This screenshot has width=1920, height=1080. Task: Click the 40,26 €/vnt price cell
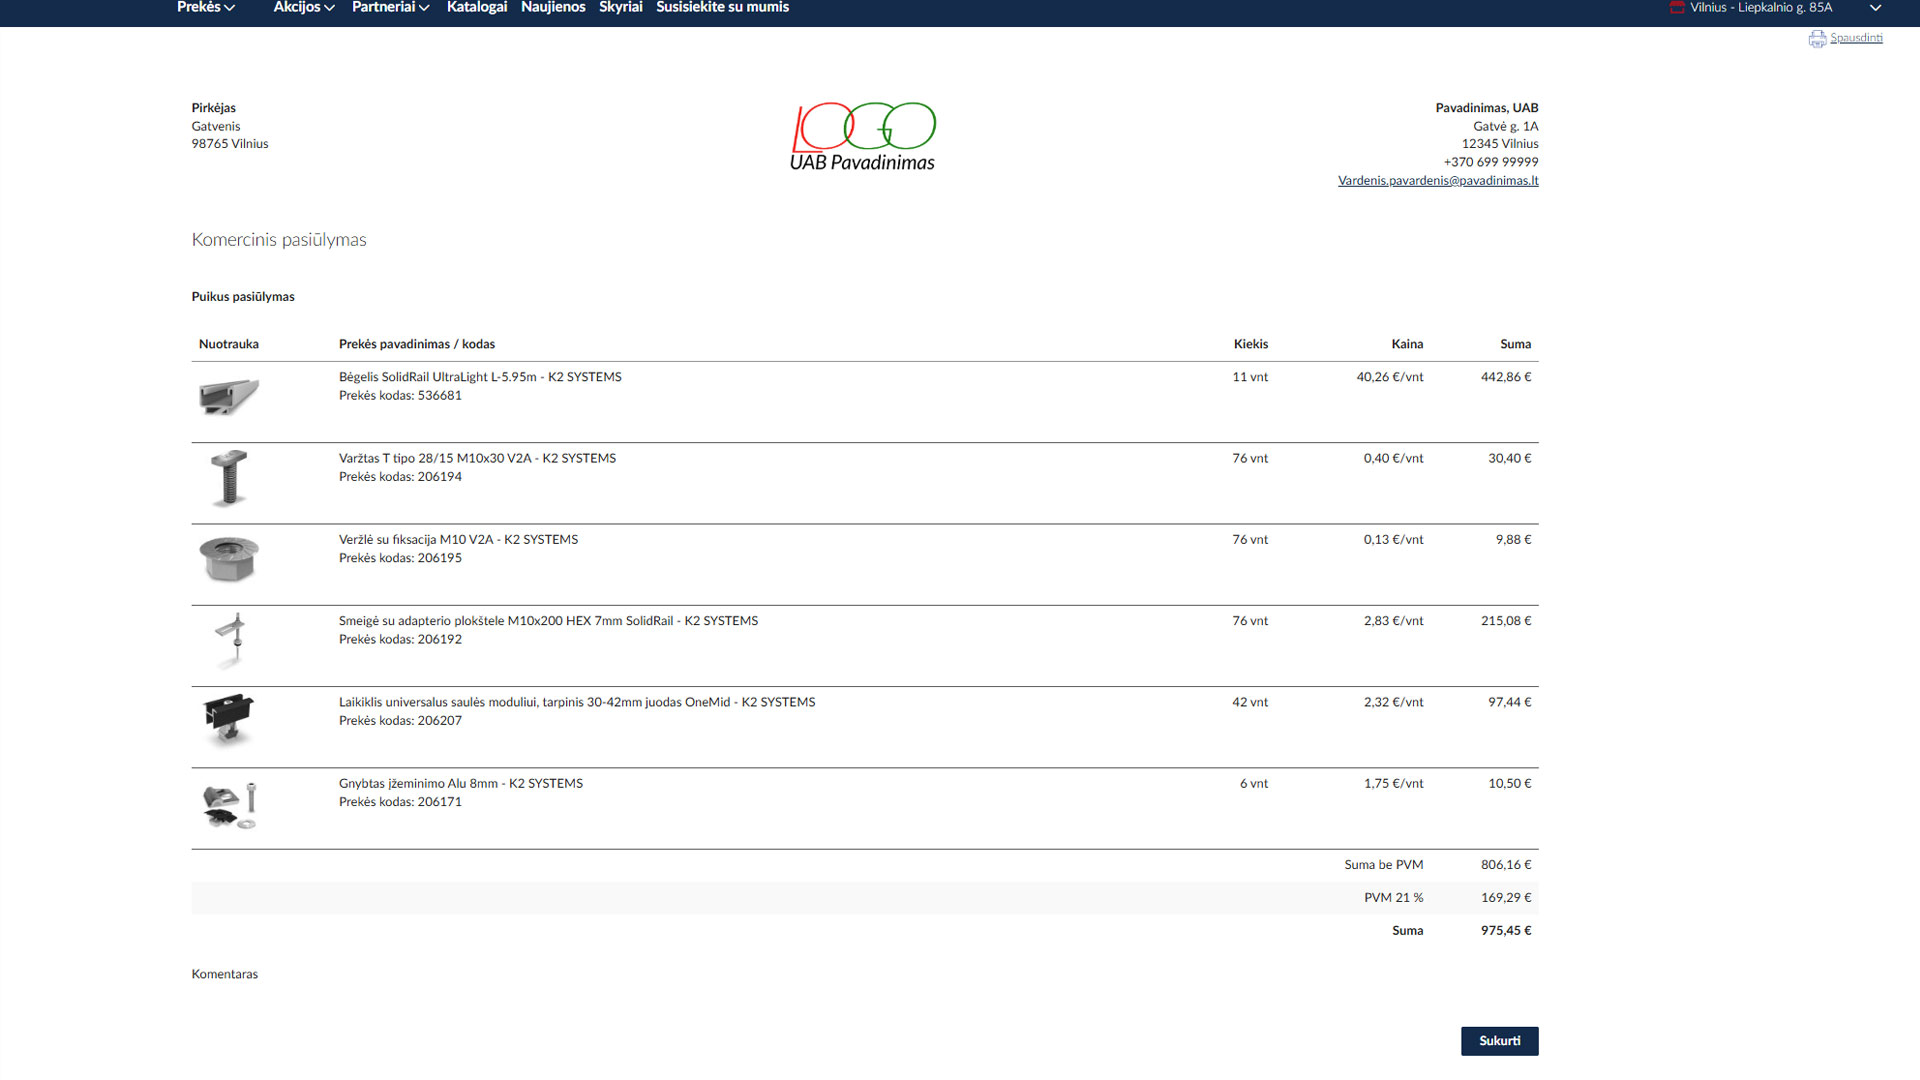pyautogui.click(x=1390, y=377)
